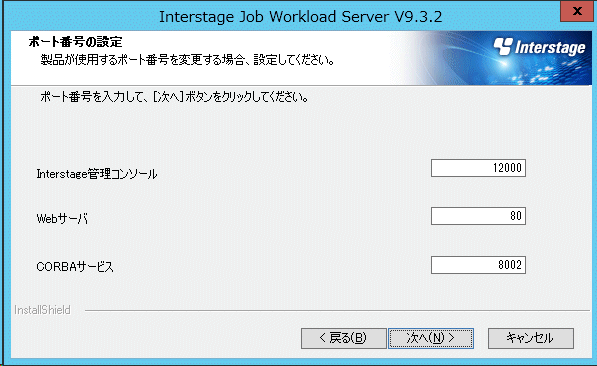Image resolution: width=597 pixels, height=366 pixels.
Task: Click the Interstage管理コンソール label text
Action: [x=97, y=174]
